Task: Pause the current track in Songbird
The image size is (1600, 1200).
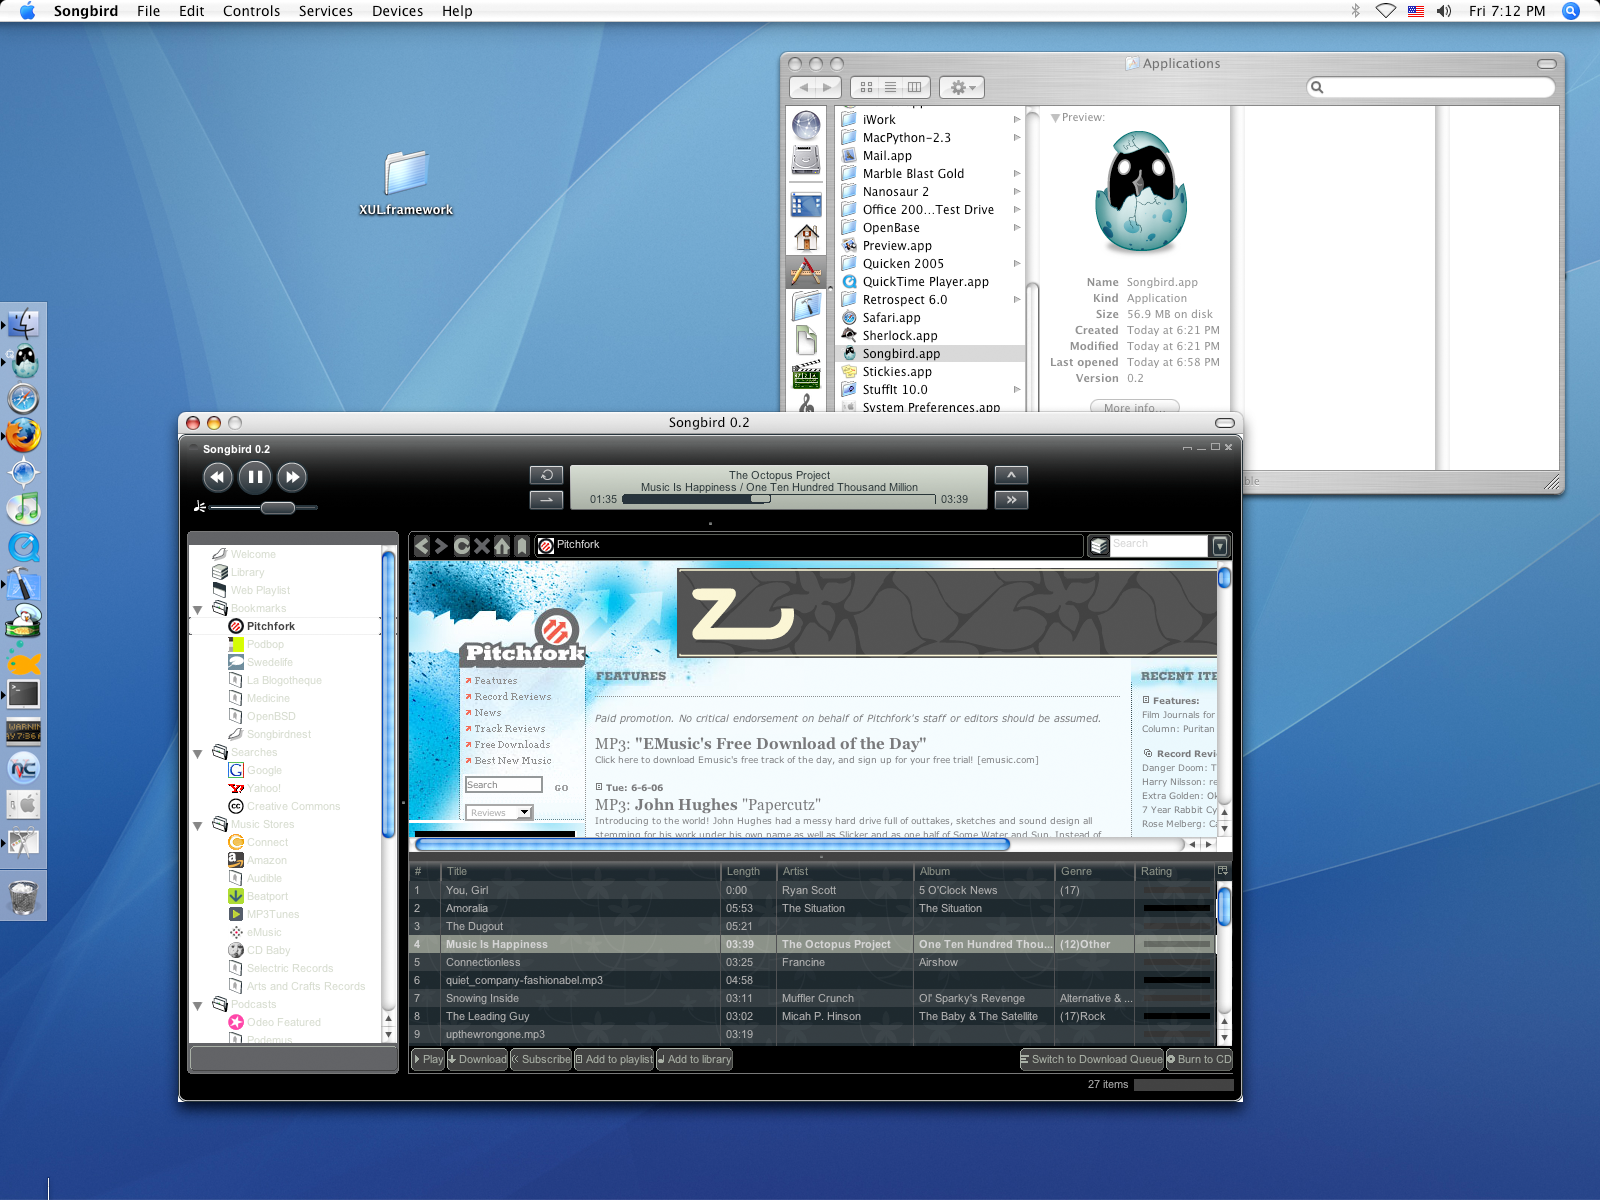Action: pos(255,477)
